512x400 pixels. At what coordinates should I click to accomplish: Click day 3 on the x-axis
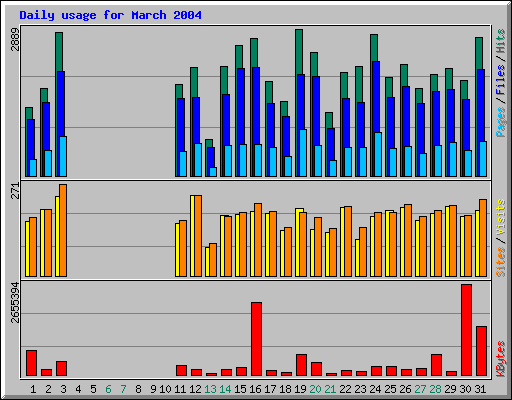pos(63,389)
